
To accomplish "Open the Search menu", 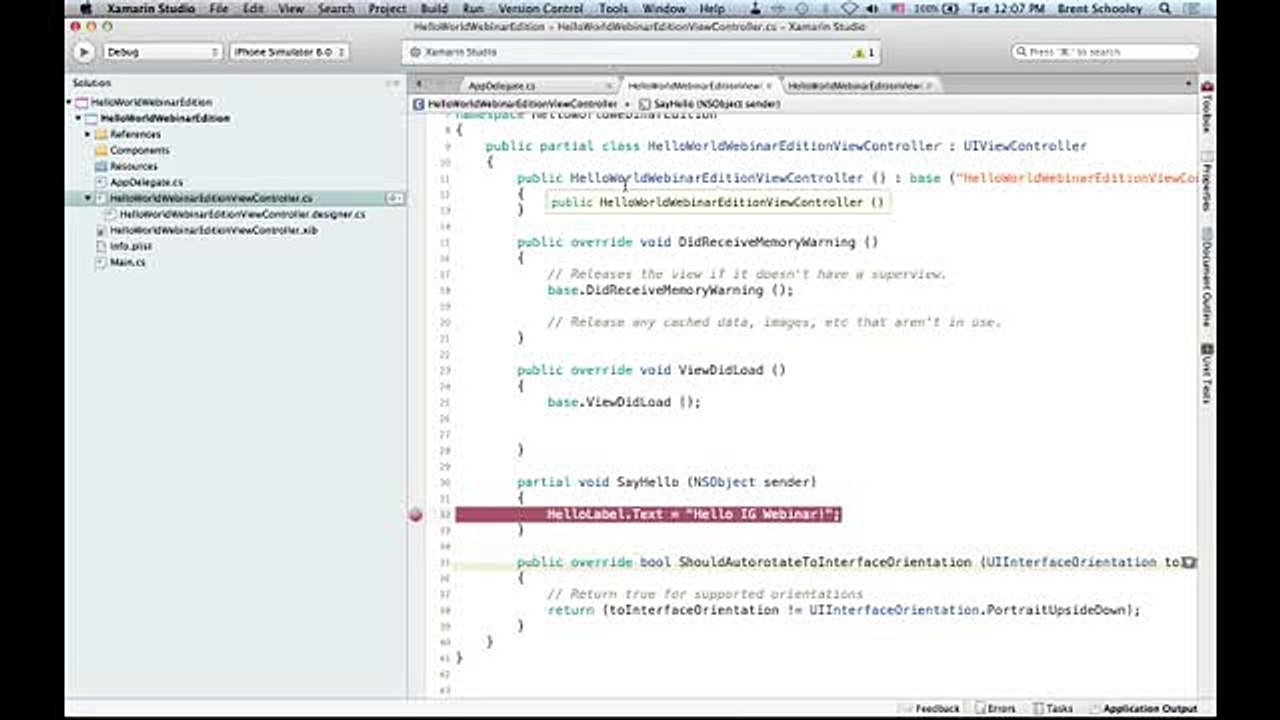I will pyautogui.click(x=336, y=8).
